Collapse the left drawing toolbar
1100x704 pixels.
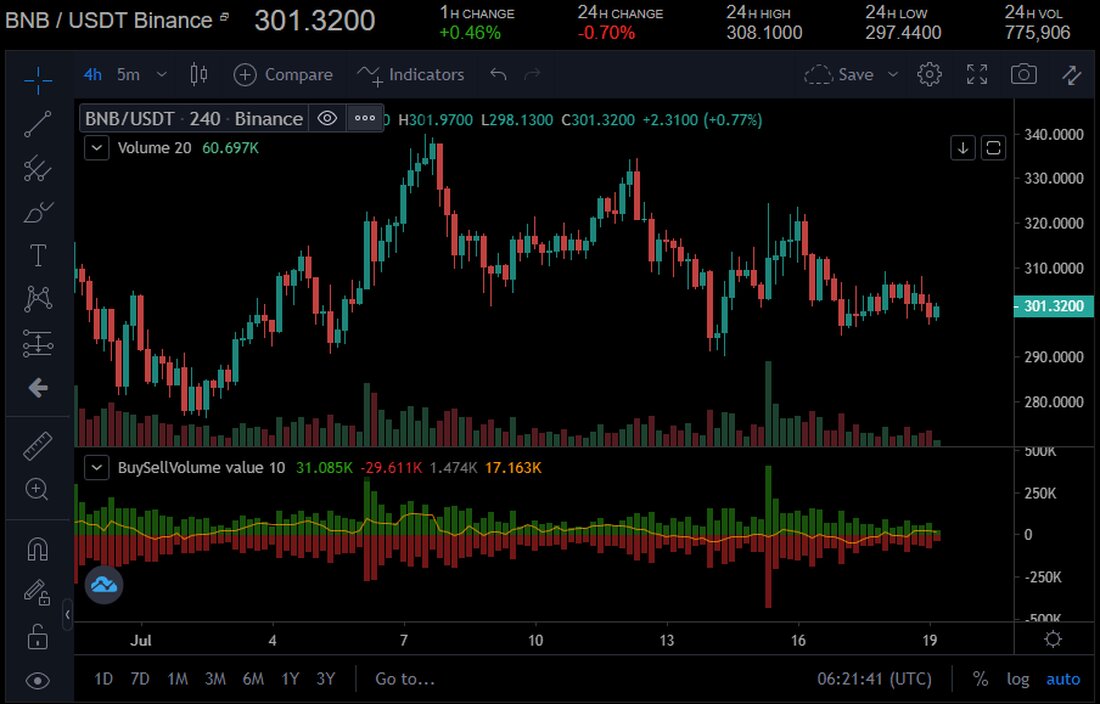(x=67, y=615)
